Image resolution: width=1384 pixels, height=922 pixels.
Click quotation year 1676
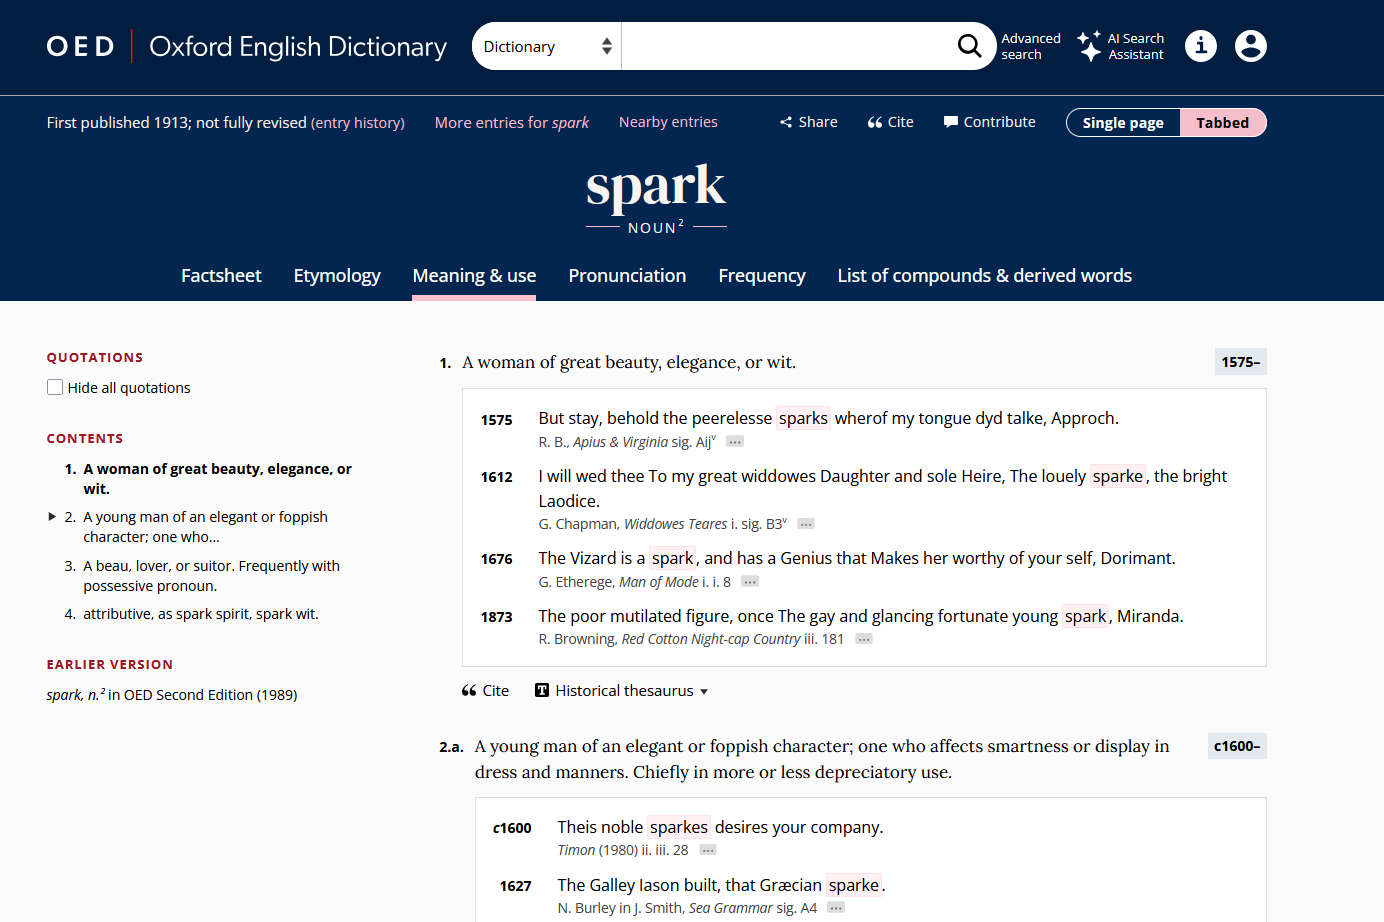coord(497,559)
